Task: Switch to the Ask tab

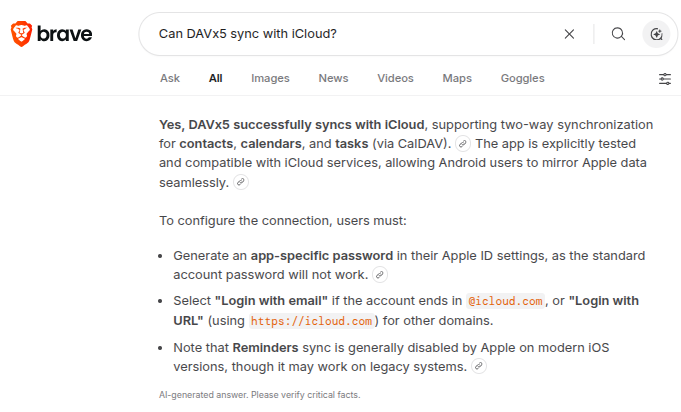Action: point(170,78)
